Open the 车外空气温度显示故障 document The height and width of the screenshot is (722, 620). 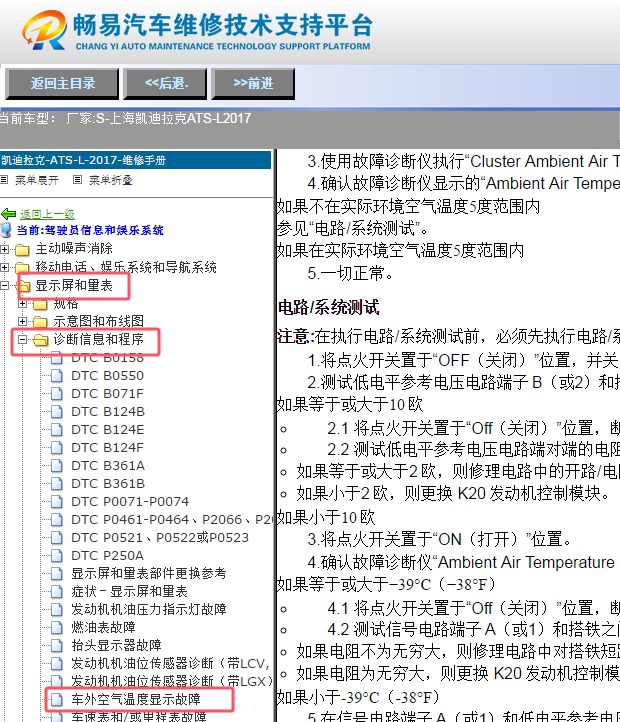[x=136, y=699]
